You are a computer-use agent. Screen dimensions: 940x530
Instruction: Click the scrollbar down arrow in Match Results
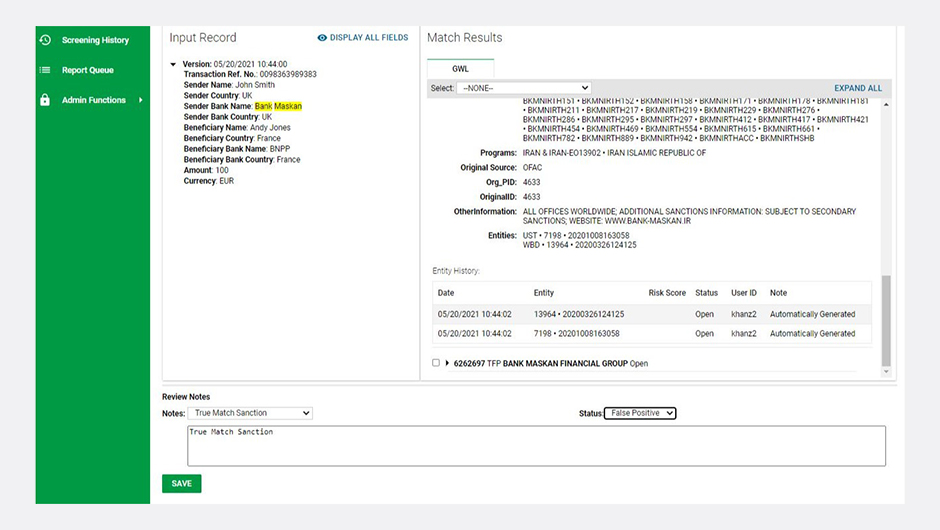(x=886, y=372)
